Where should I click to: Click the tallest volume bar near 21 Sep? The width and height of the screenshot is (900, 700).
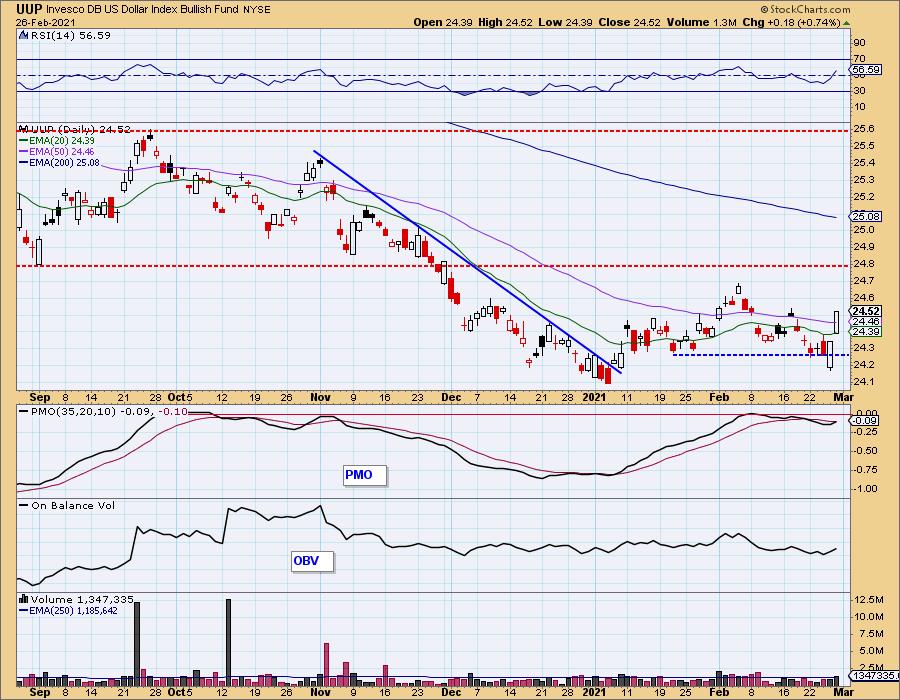point(137,644)
